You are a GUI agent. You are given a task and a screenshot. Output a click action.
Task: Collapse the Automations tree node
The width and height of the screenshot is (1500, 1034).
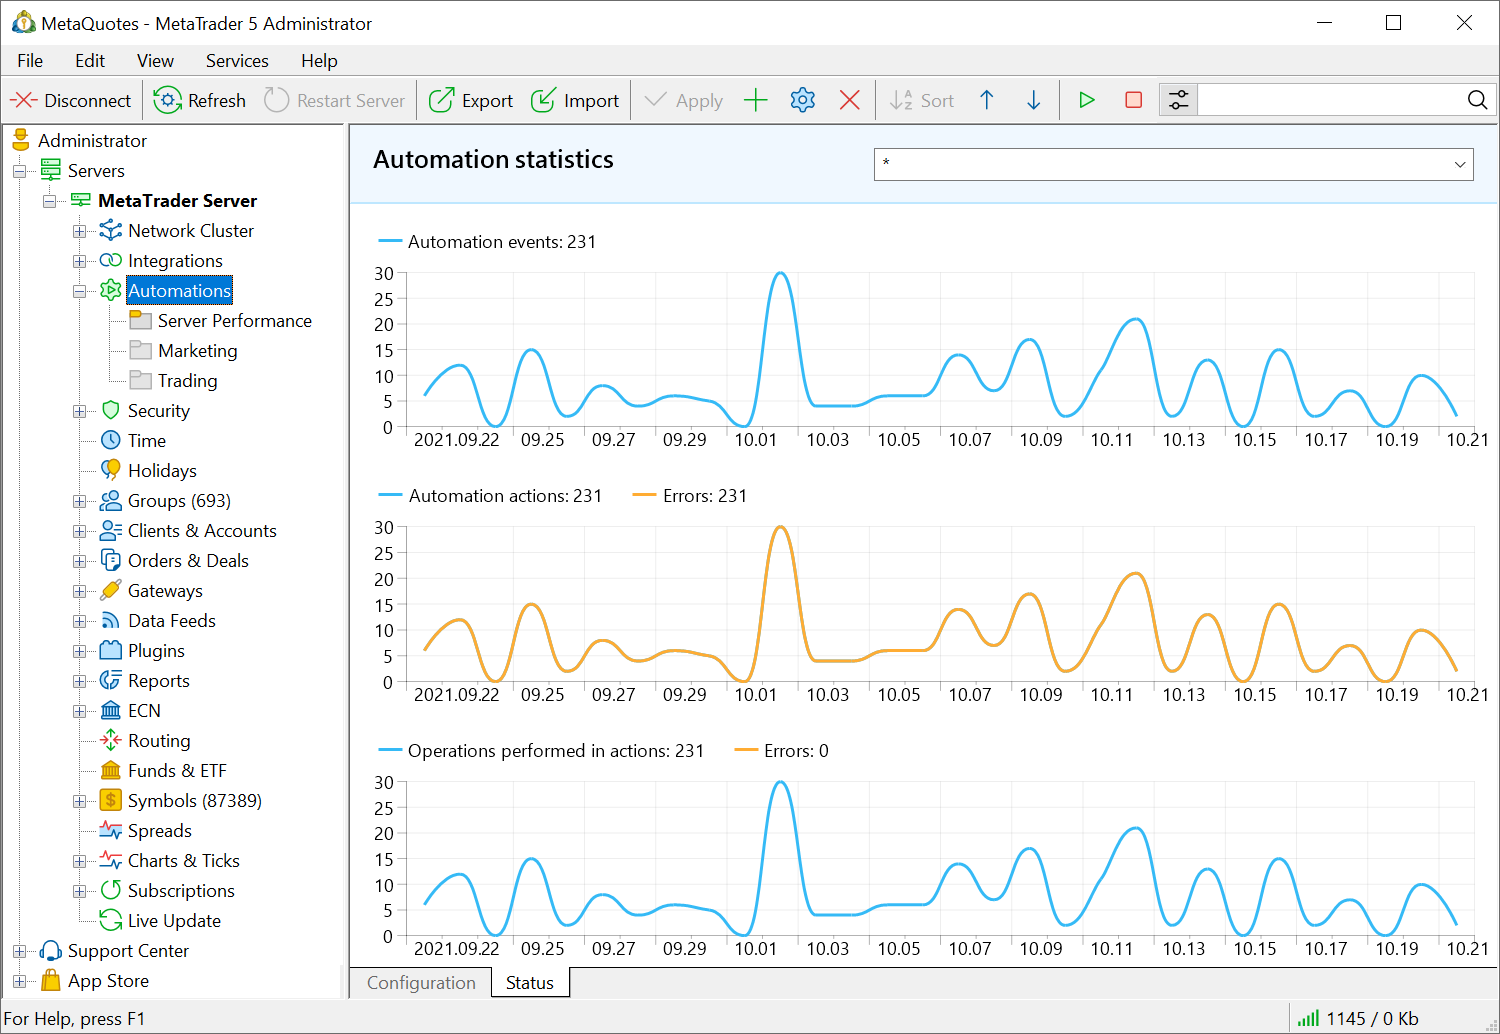[79, 291]
